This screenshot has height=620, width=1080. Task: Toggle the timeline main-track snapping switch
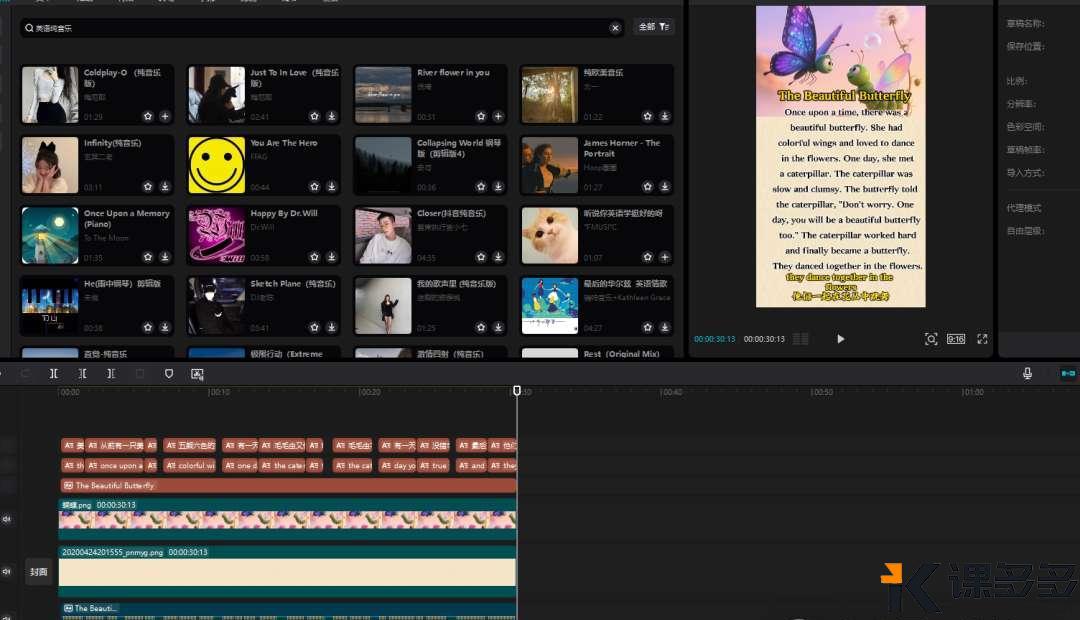tap(1068, 373)
